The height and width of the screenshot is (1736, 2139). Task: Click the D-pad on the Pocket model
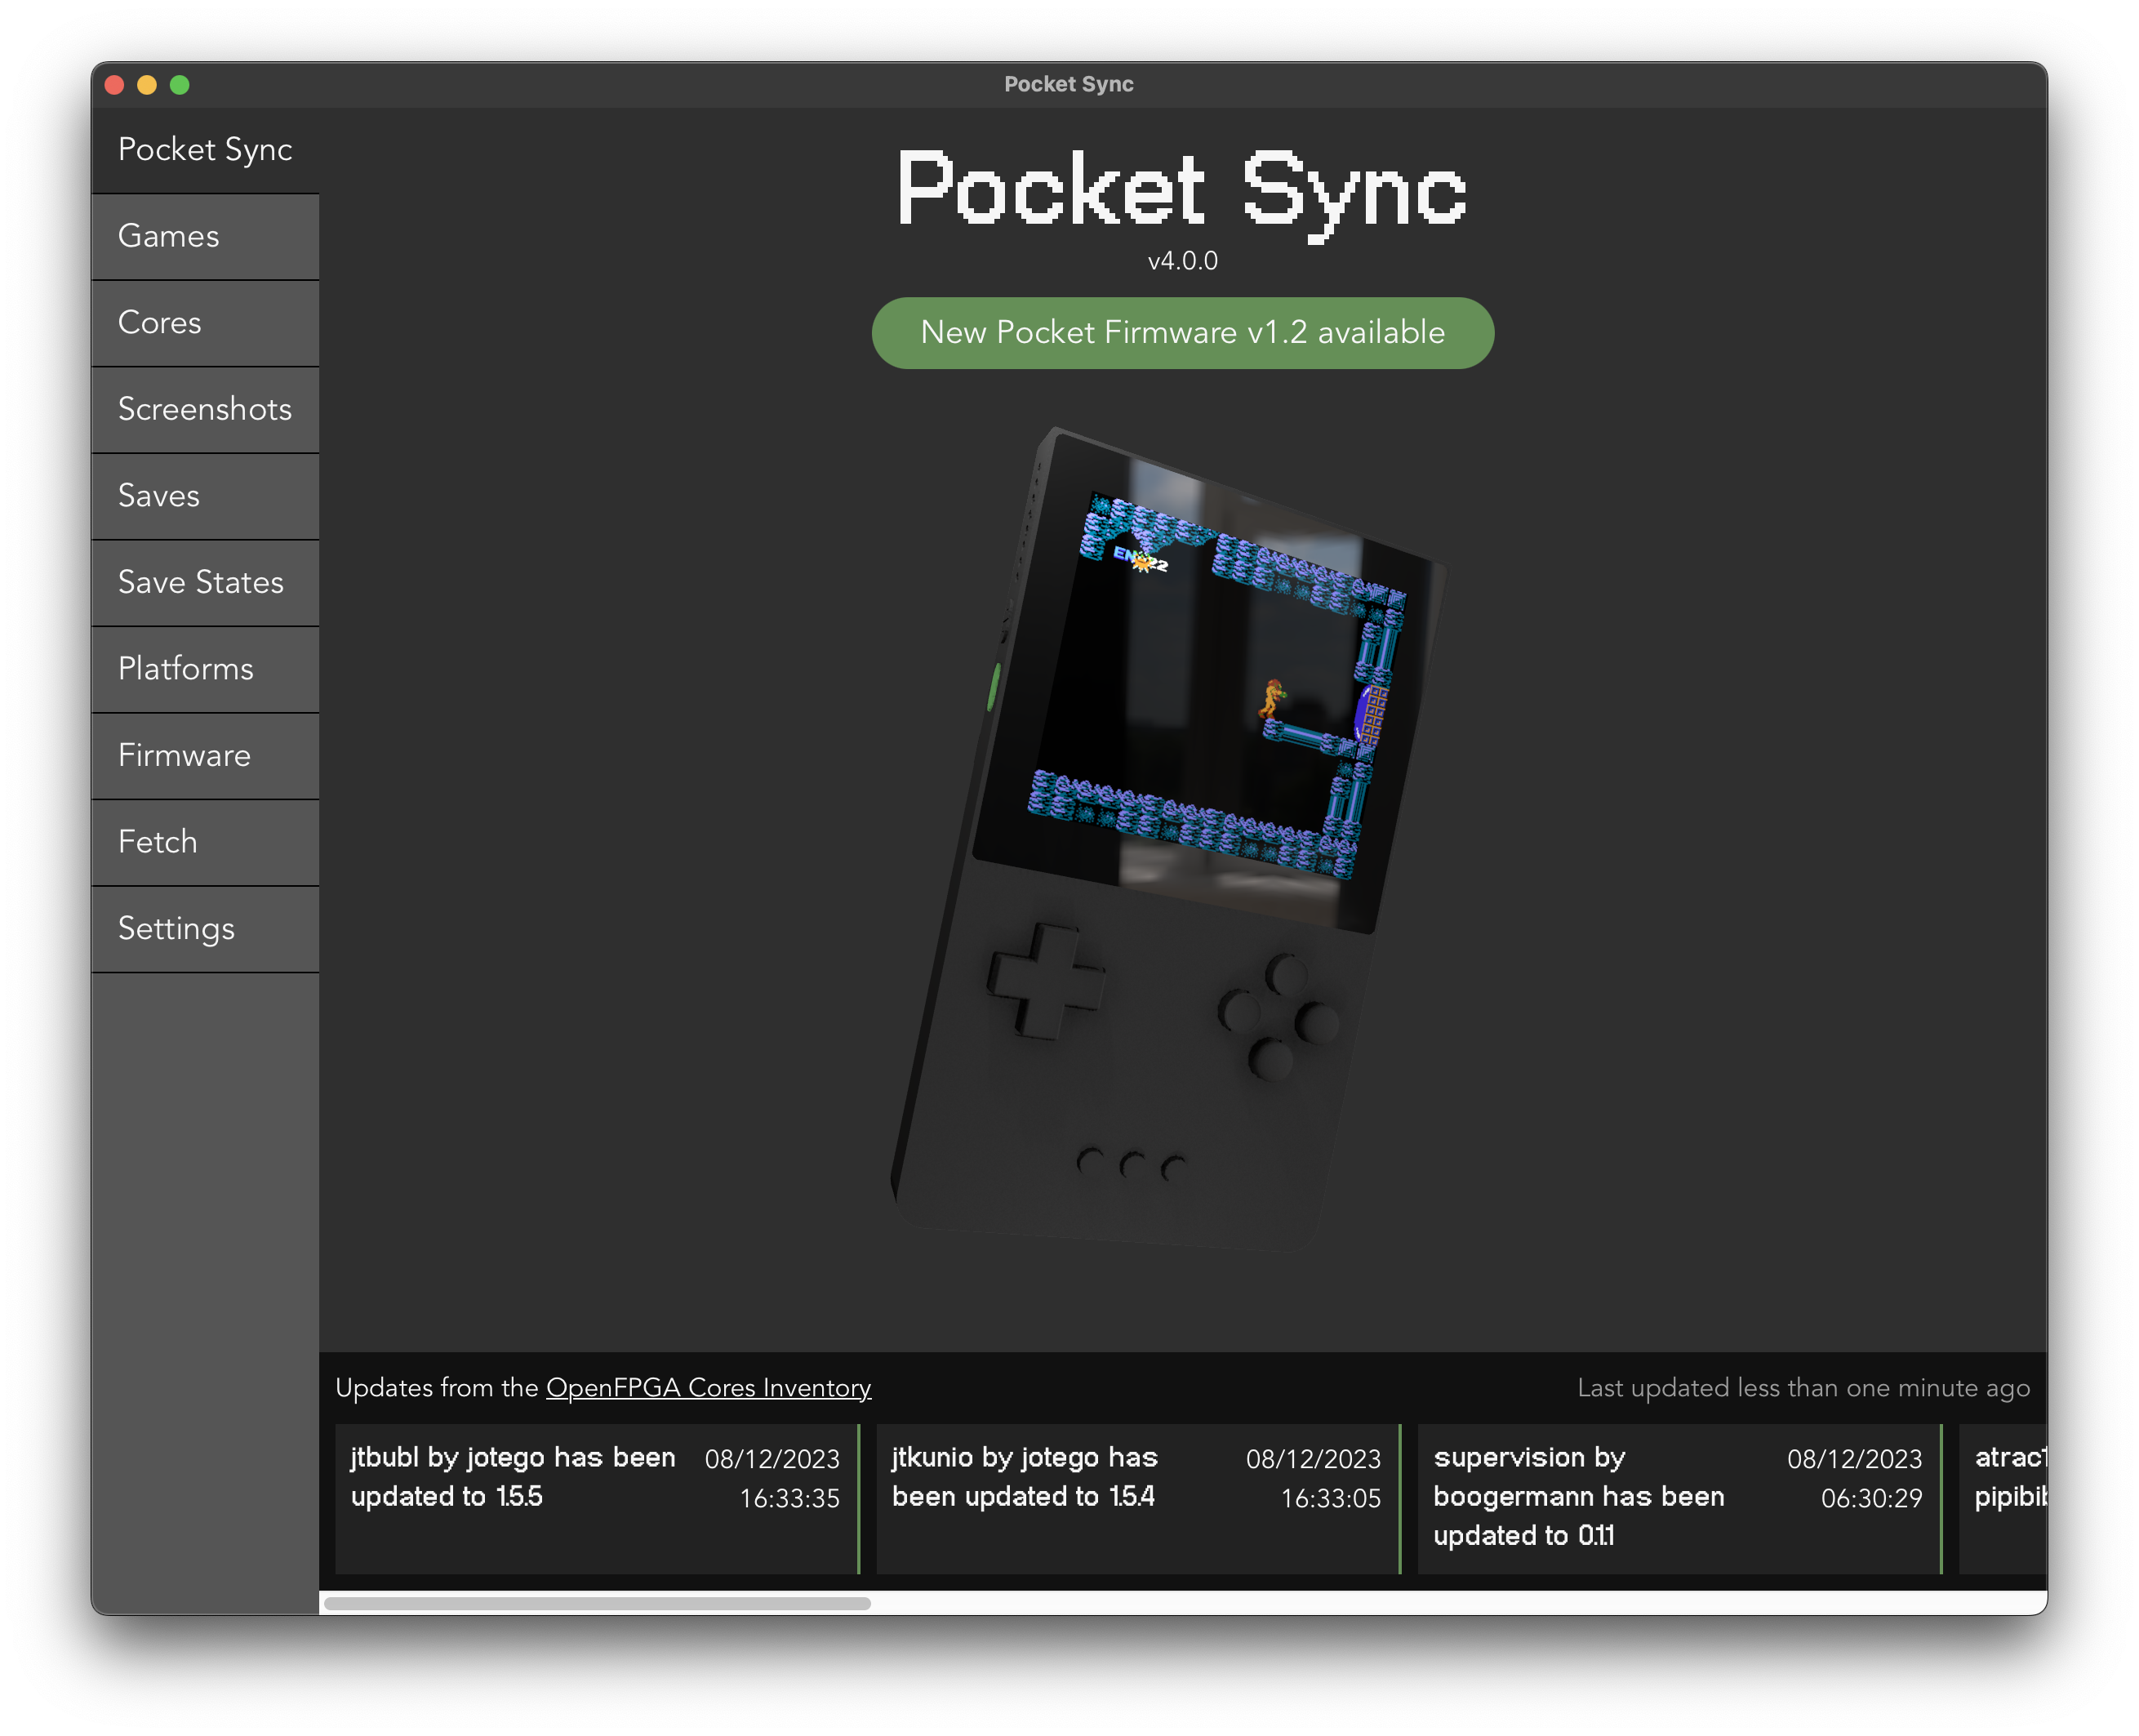tap(1045, 980)
